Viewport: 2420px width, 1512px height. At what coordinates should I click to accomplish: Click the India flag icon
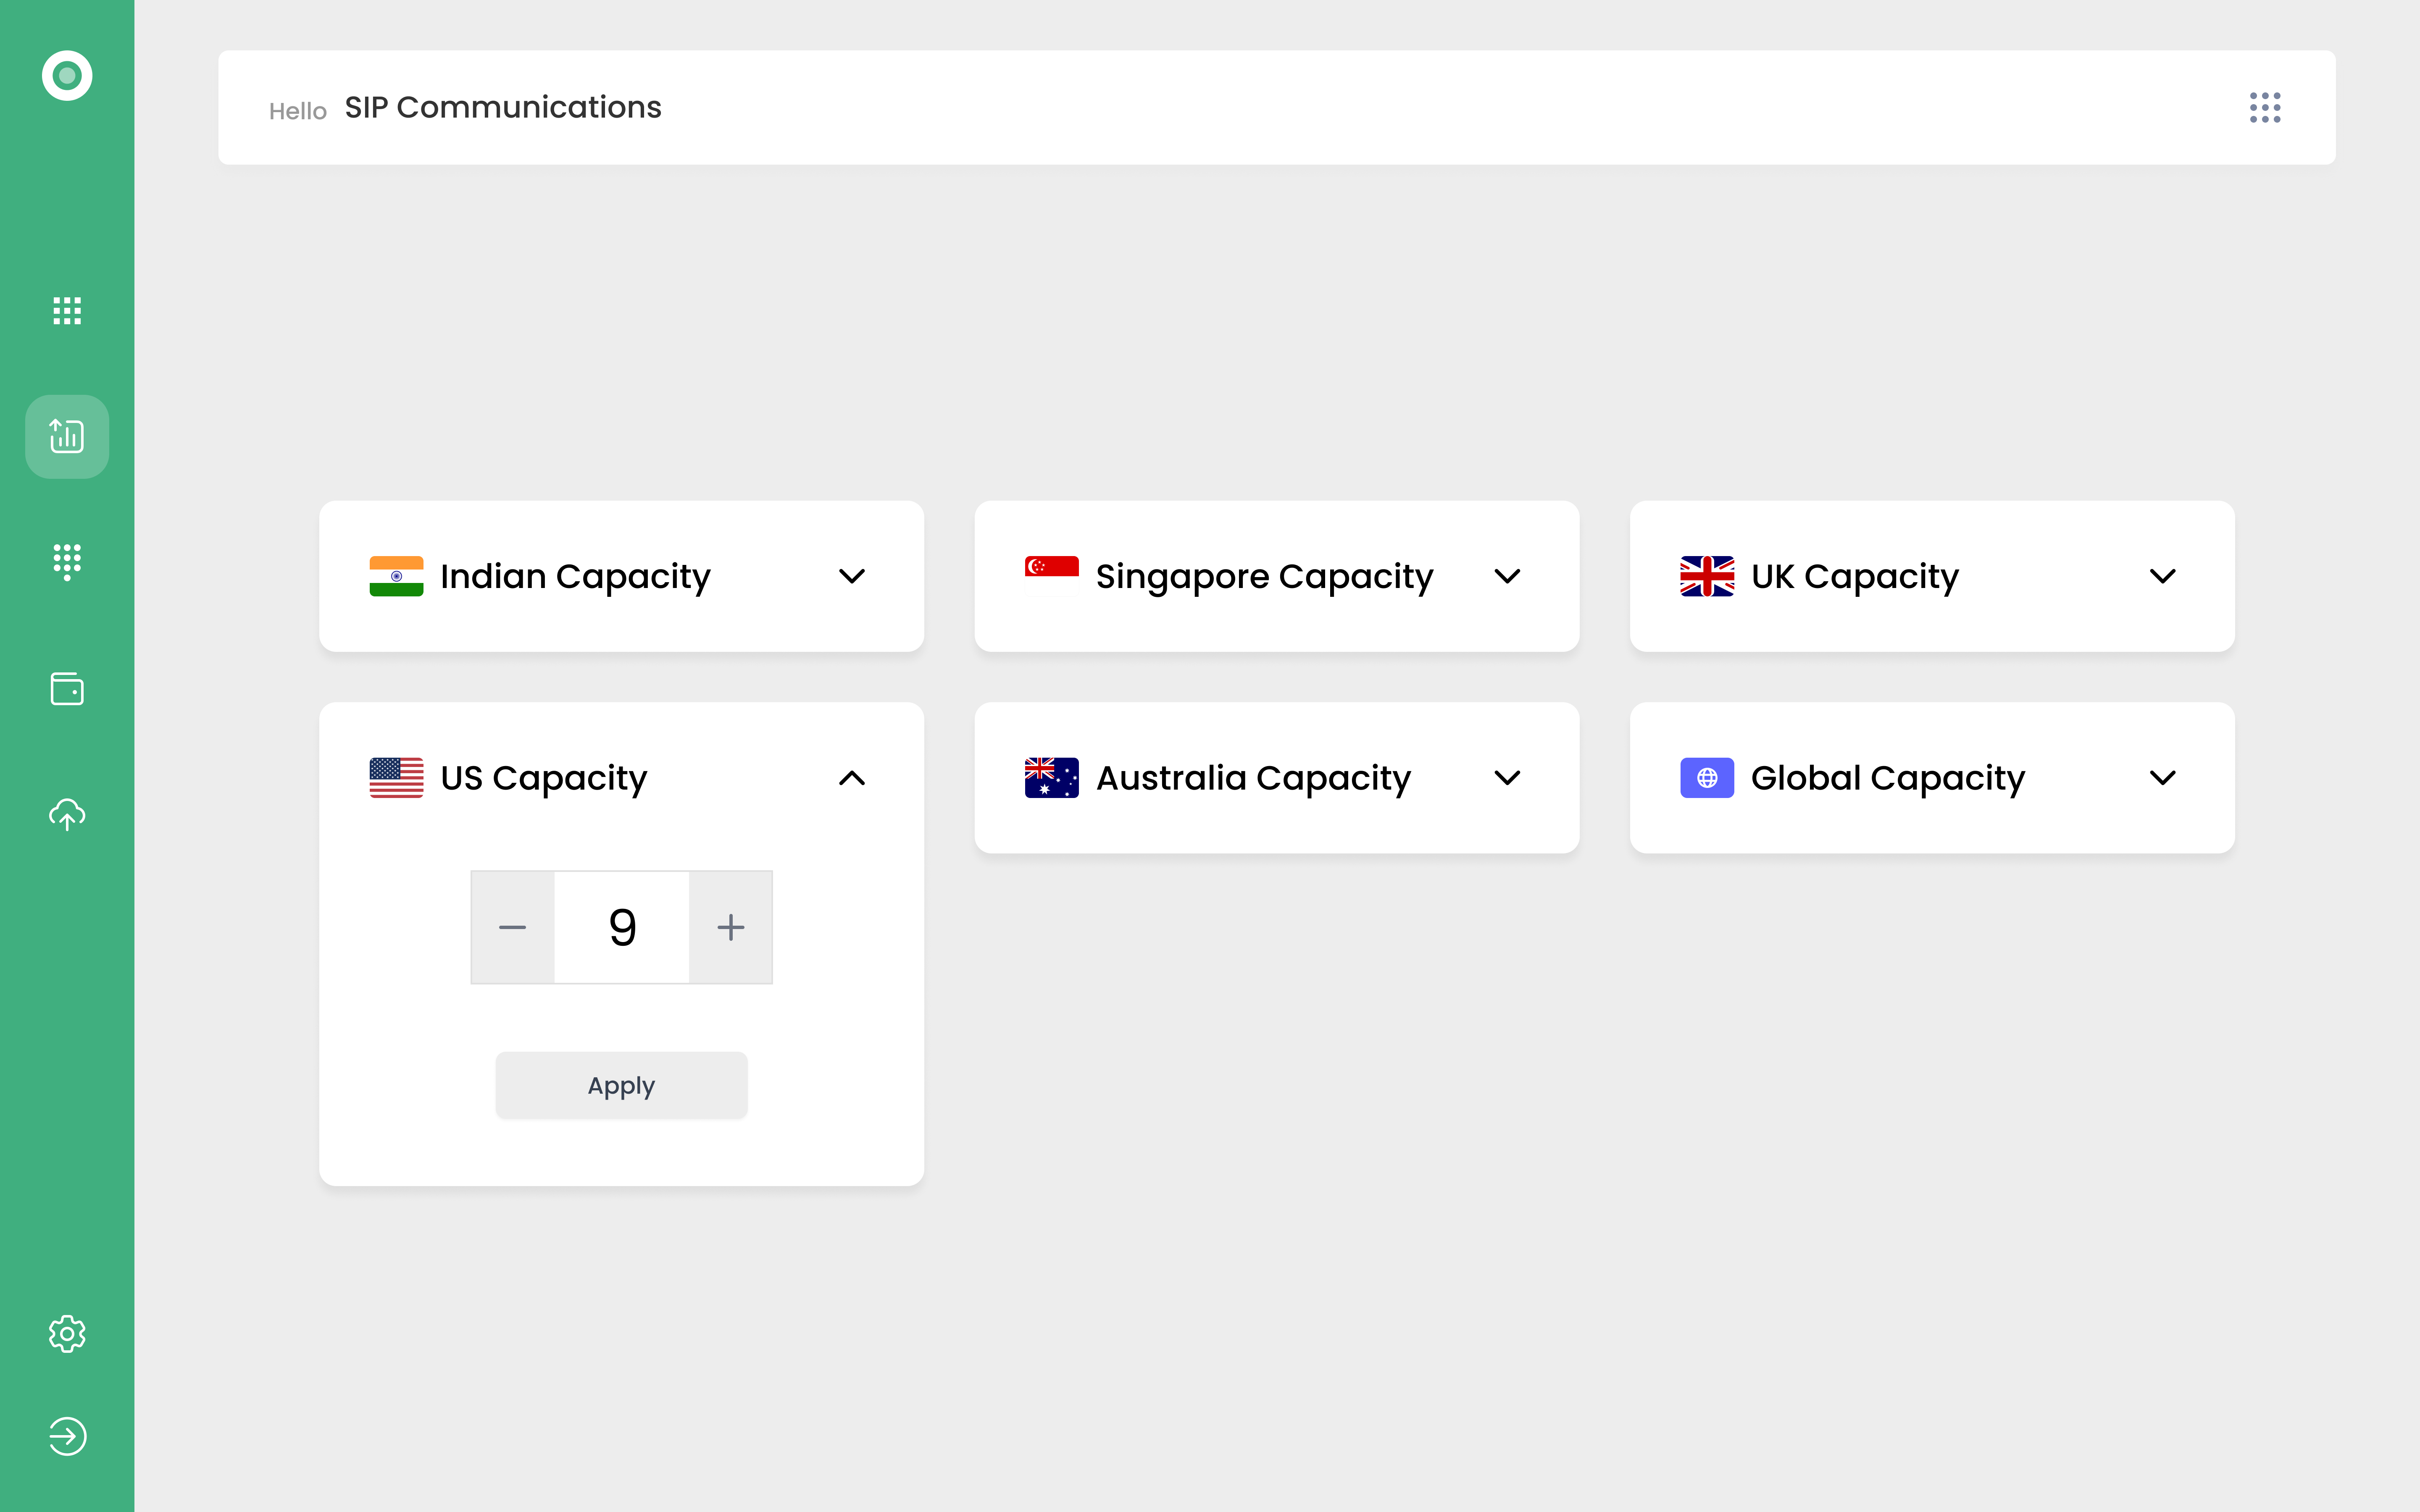click(x=396, y=576)
